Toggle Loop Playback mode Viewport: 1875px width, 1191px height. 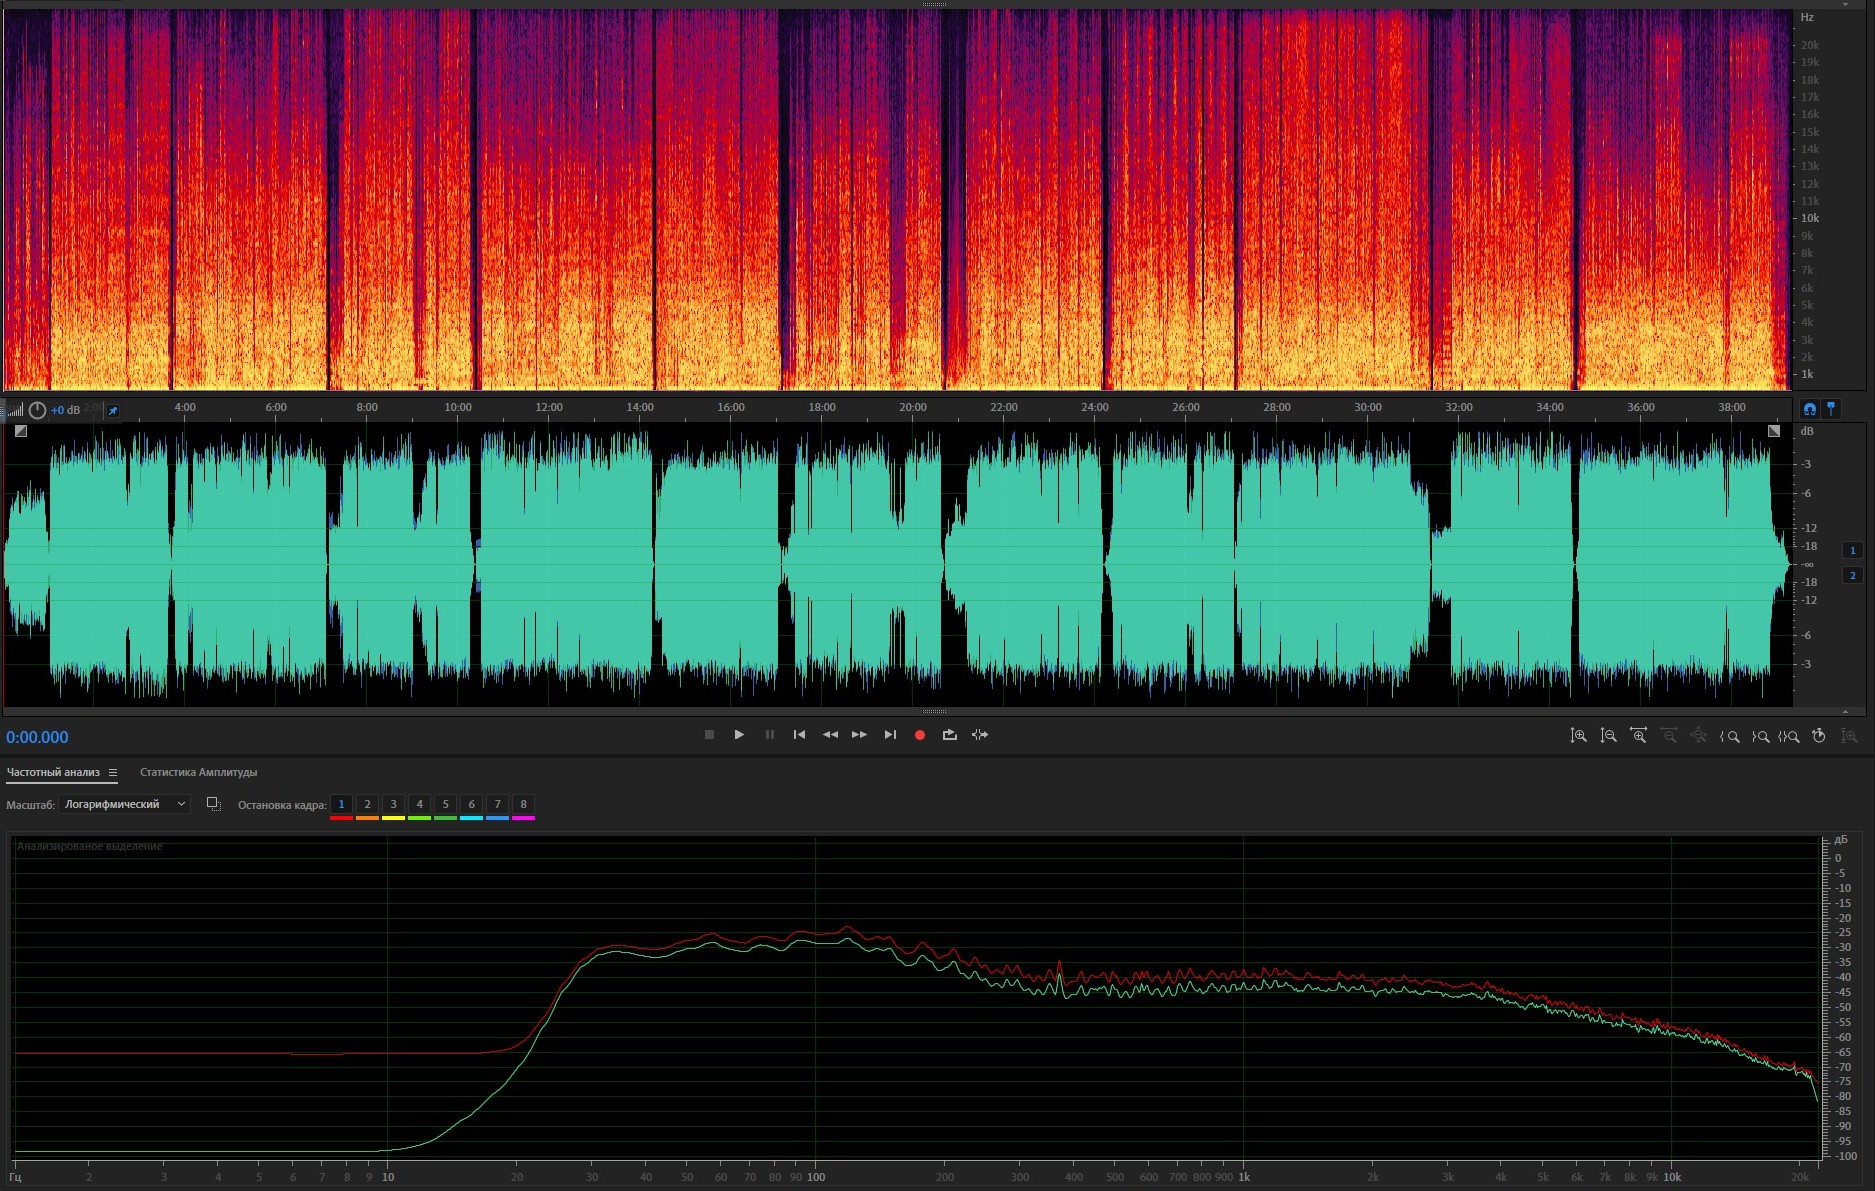[950, 735]
